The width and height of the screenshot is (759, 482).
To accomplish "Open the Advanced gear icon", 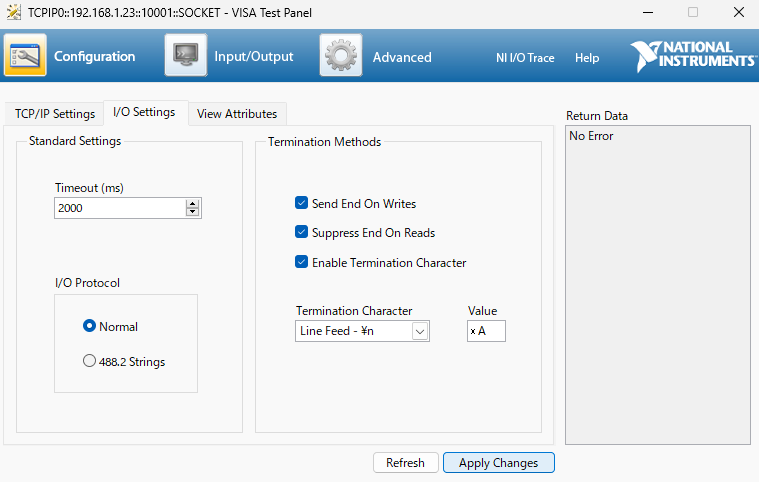I will (x=341, y=55).
